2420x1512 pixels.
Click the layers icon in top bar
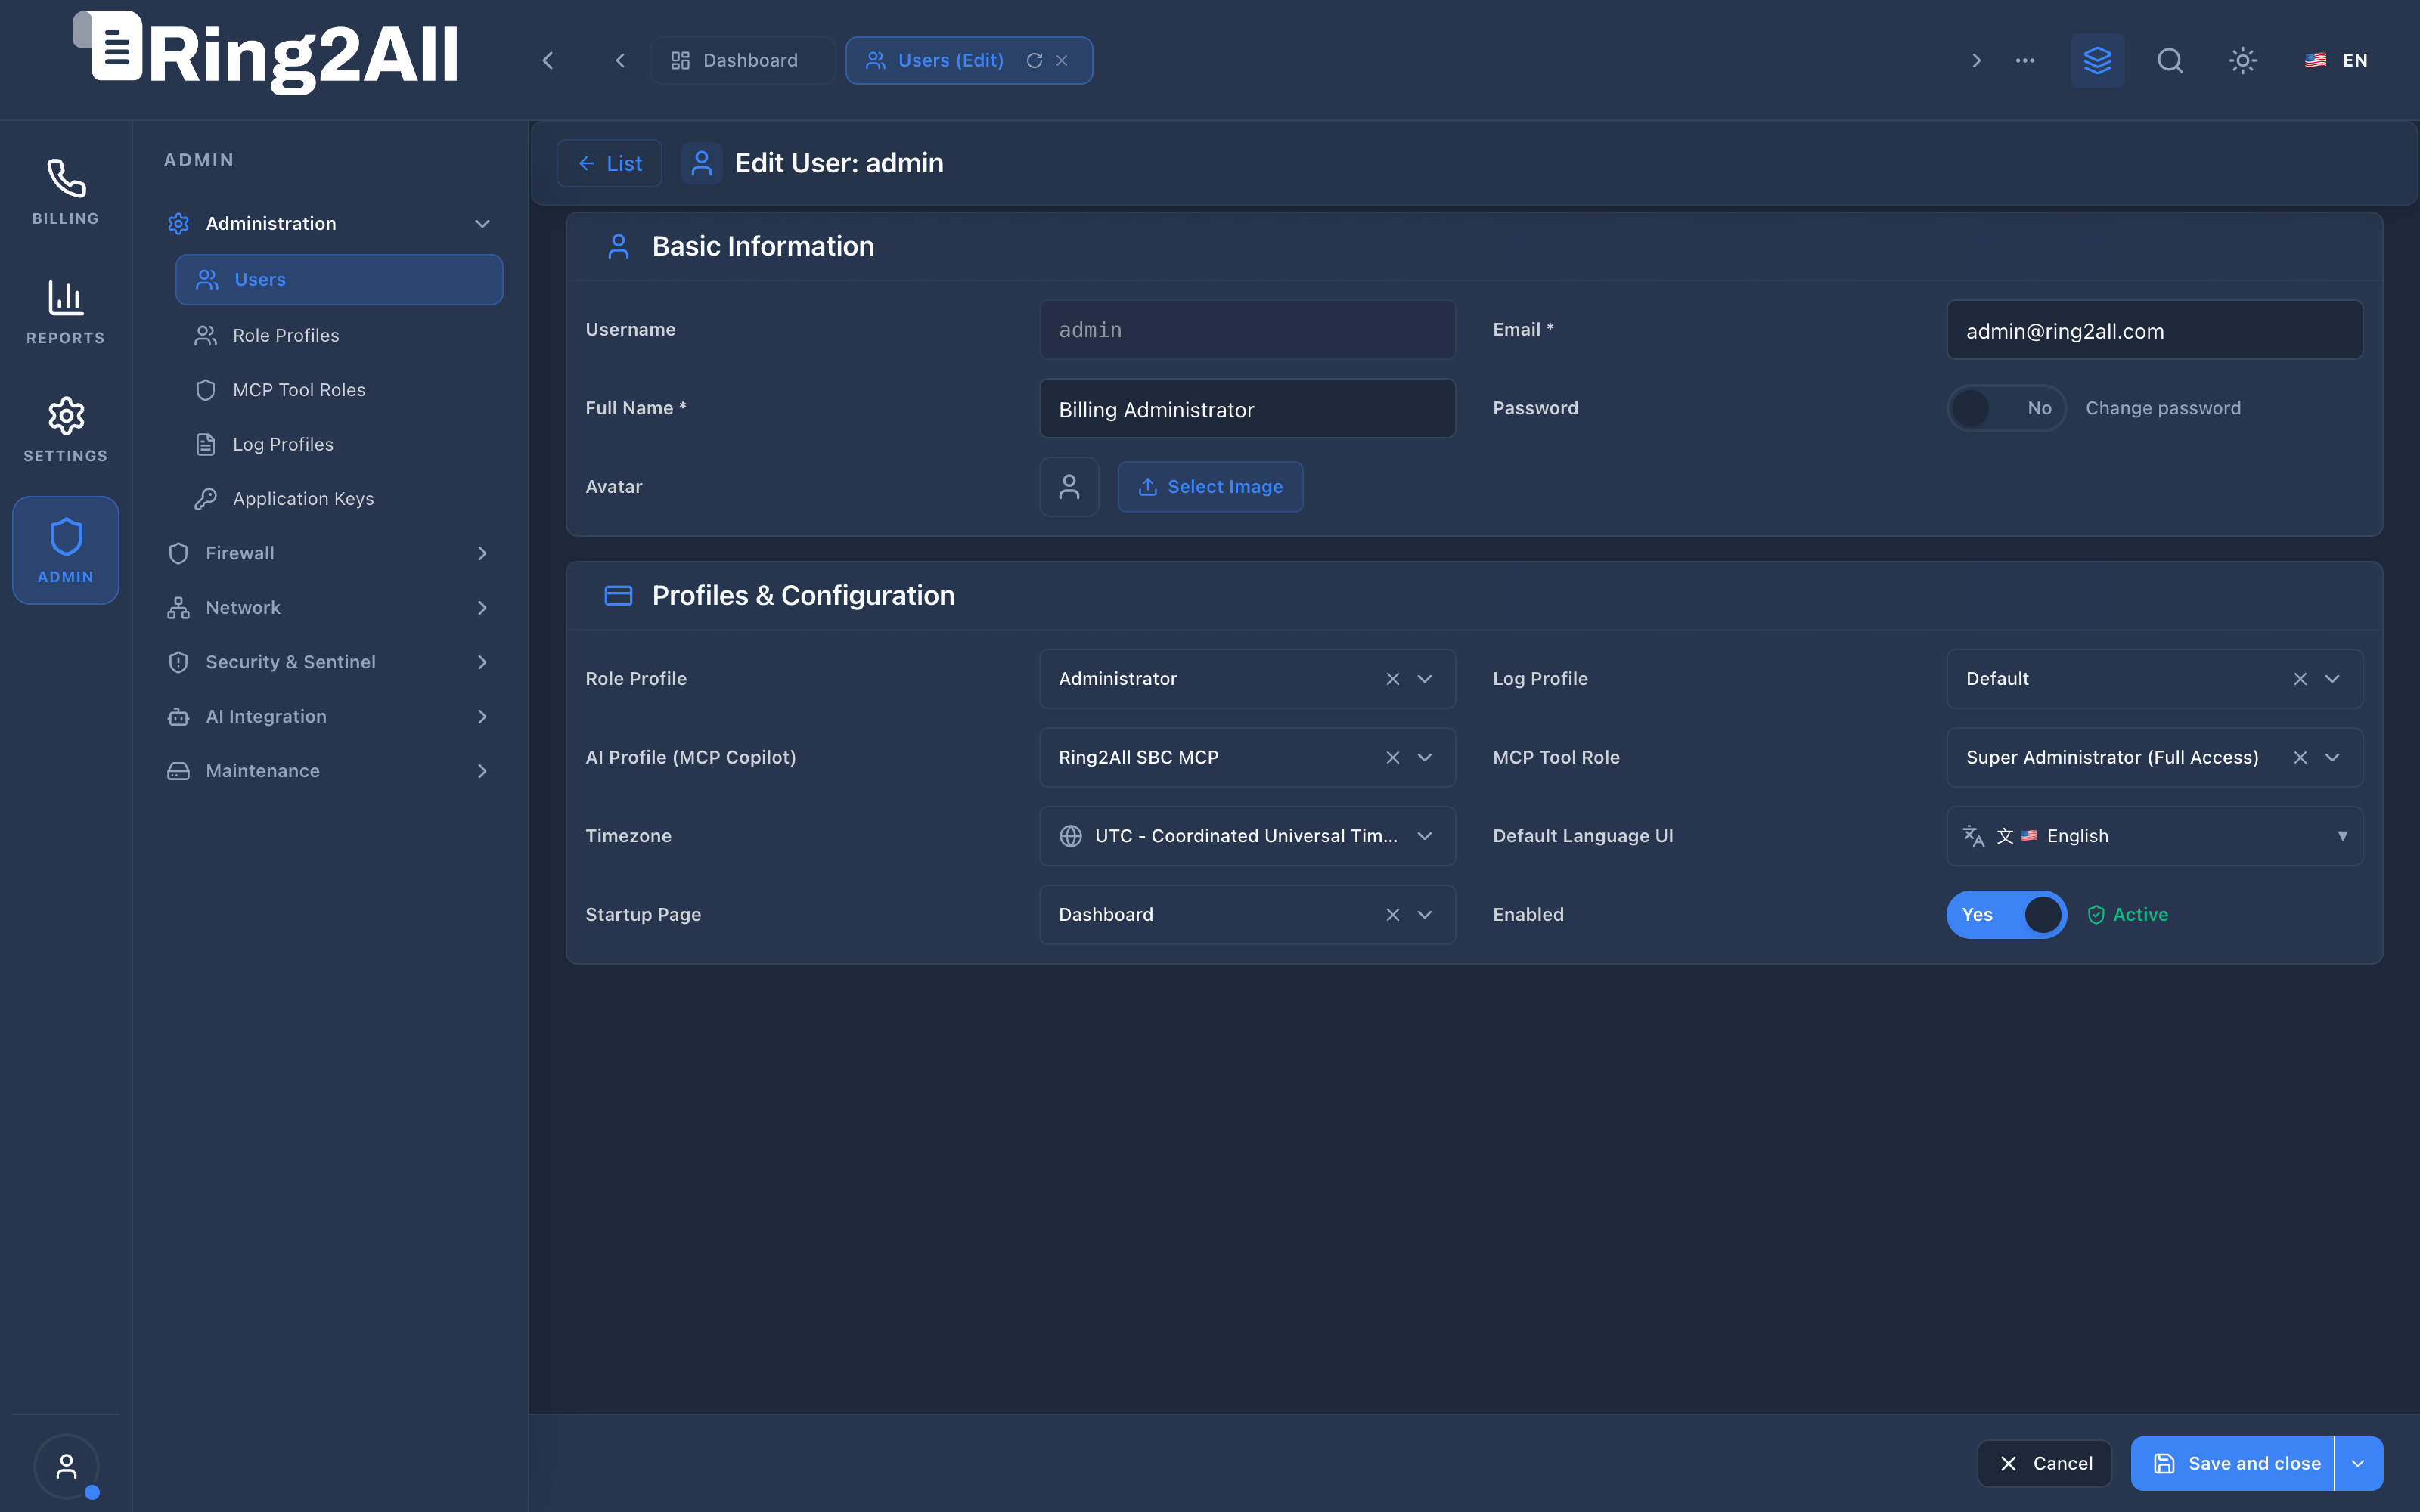coord(2097,60)
